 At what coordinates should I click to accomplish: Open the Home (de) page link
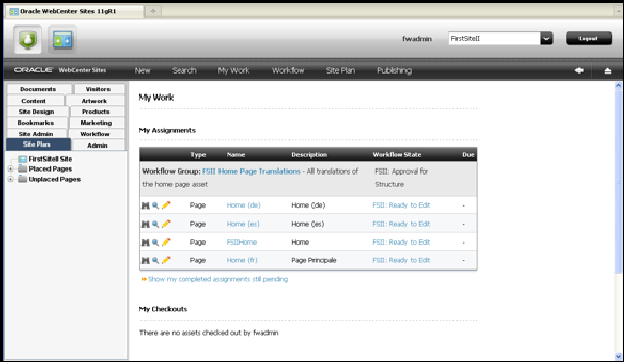pyautogui.click(x=244, y=205)
